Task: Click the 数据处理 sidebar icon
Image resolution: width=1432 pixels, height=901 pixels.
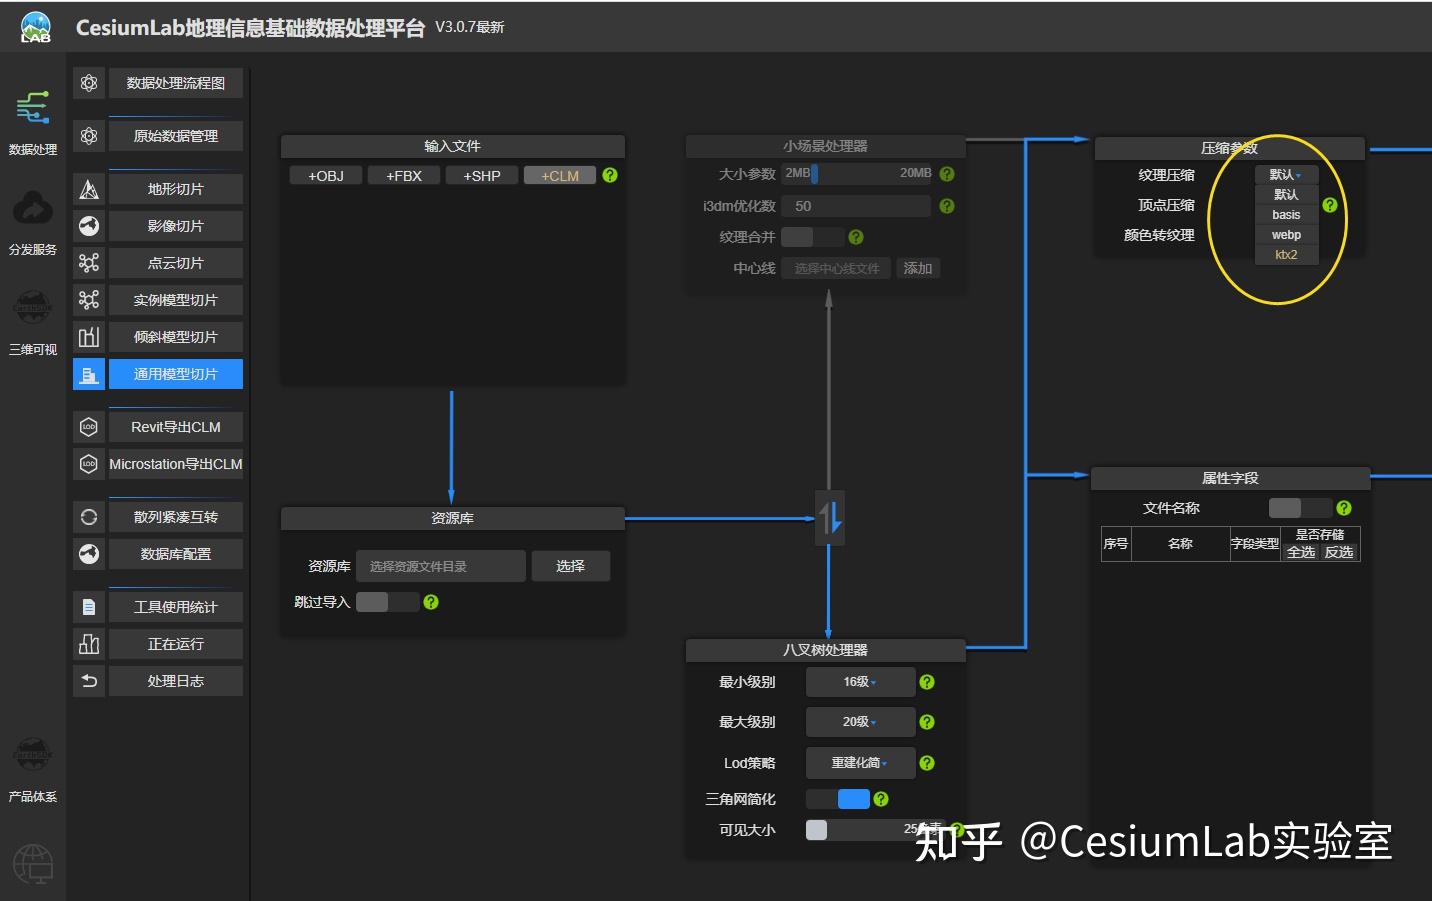Action: [32, 118]
